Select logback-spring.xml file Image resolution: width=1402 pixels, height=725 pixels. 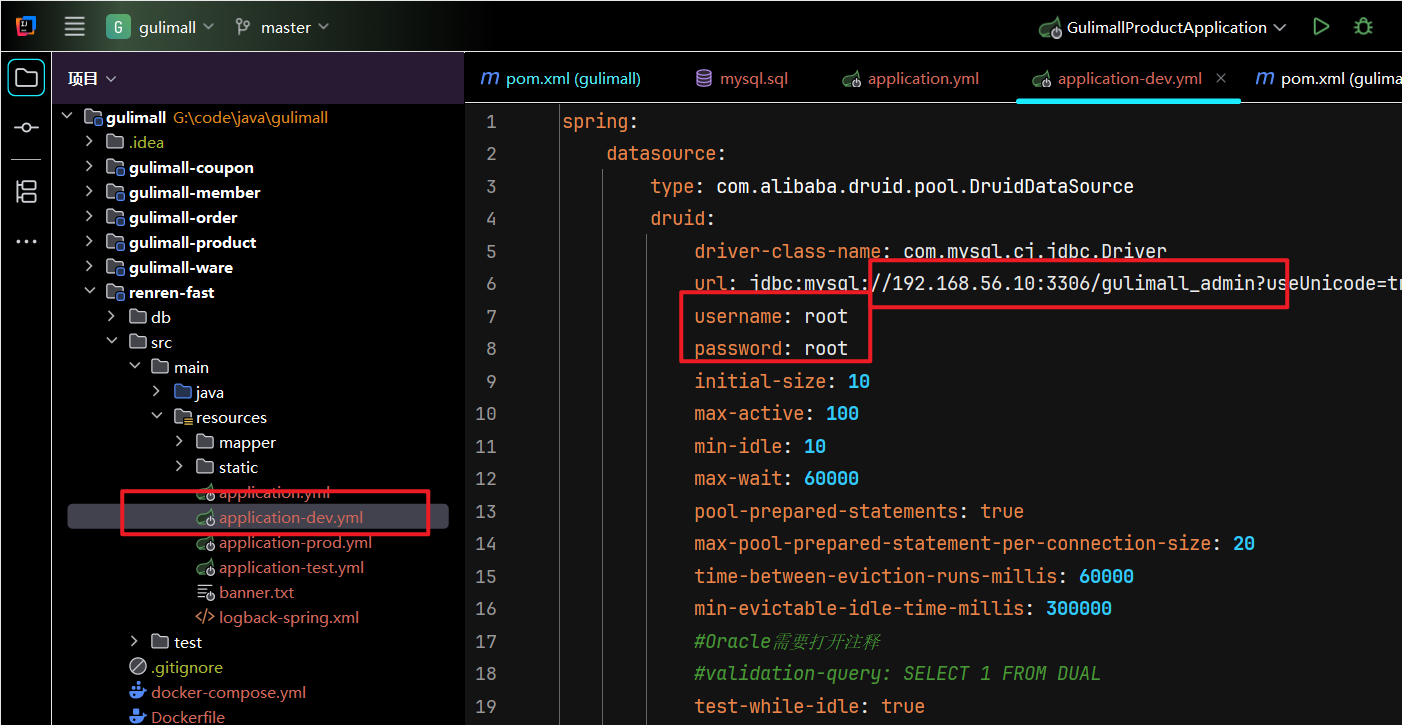pos(277,617)
